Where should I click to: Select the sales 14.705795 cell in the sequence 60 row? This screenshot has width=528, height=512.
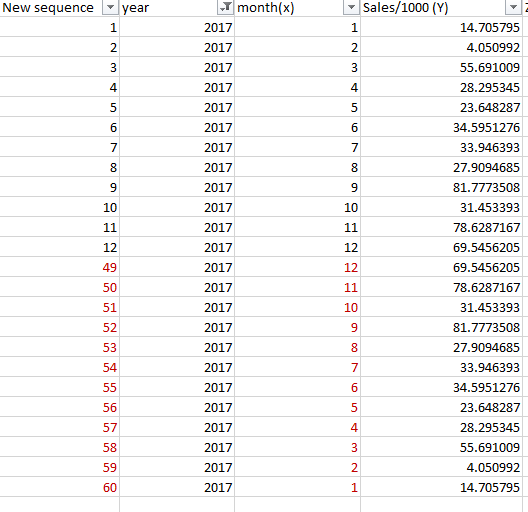tap(441, 487)
